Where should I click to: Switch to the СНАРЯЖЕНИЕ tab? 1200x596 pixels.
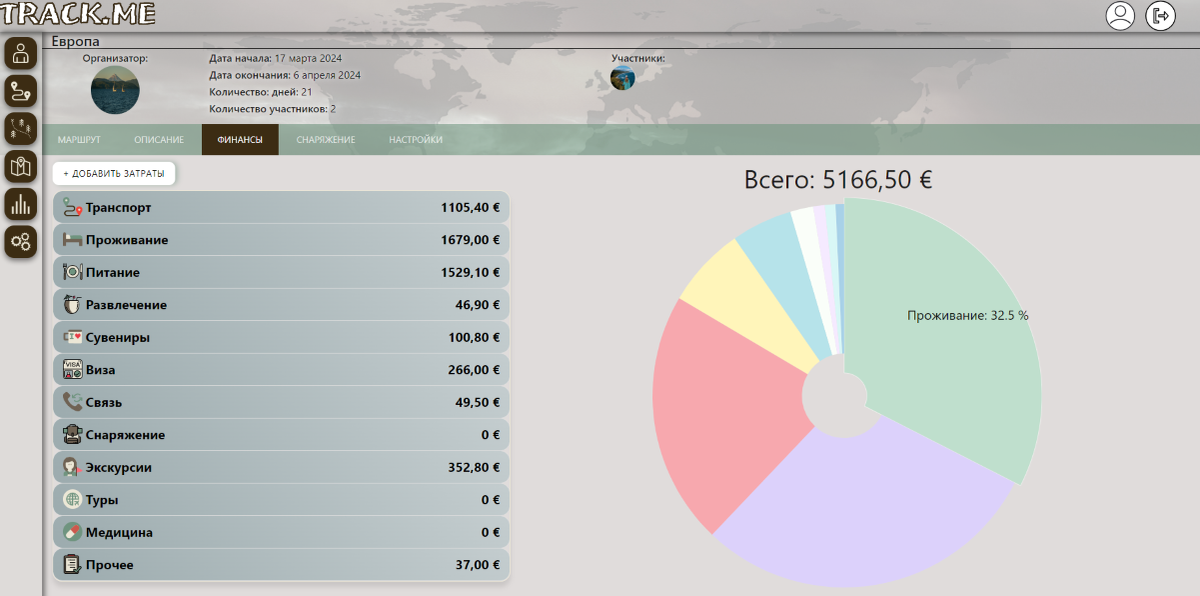click(x=326, y=140)
